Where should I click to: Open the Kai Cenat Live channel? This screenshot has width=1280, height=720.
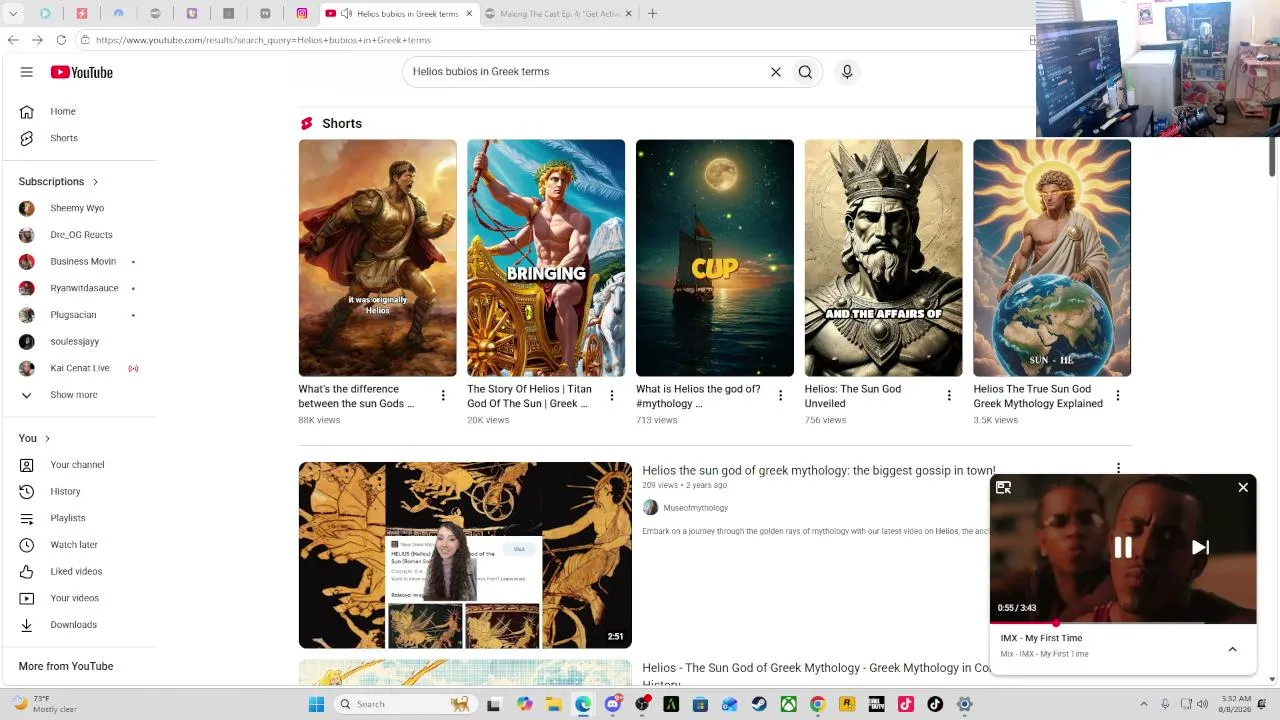click(x=78, y=368)
